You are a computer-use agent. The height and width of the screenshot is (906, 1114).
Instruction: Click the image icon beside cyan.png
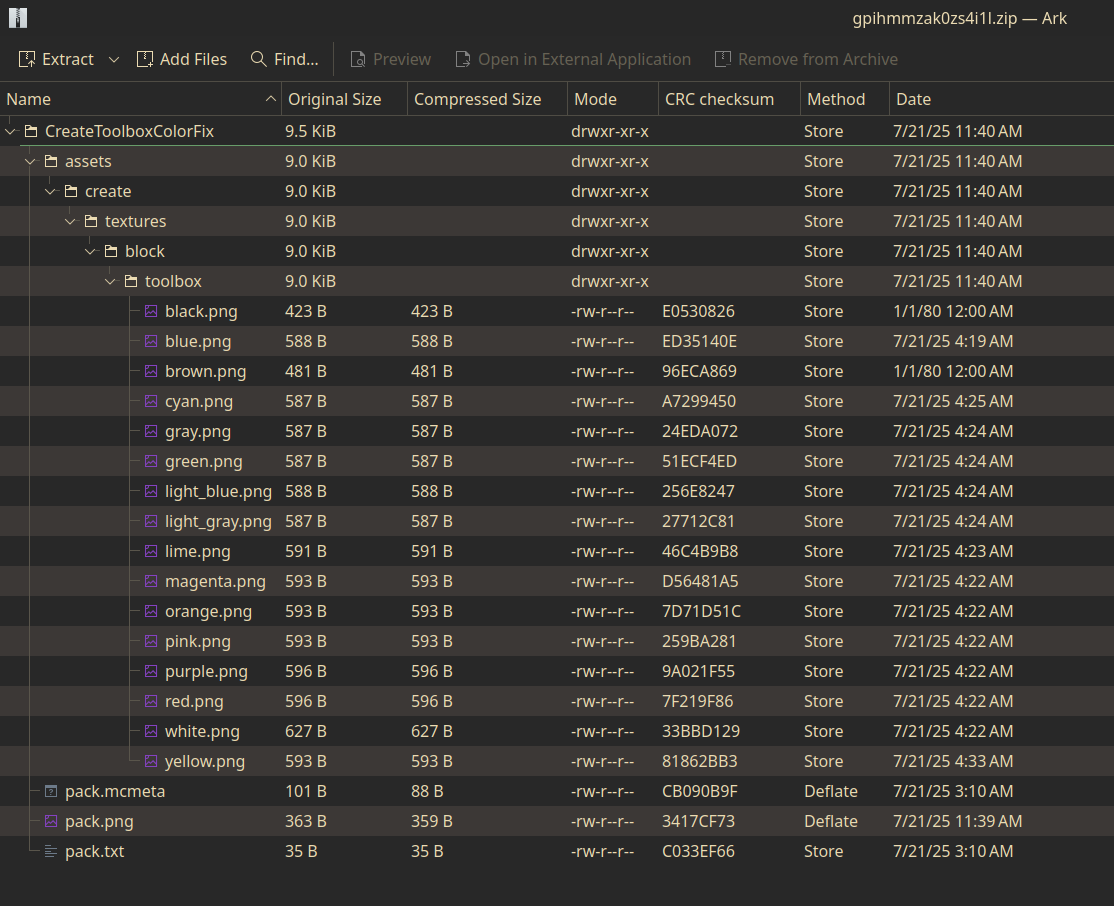(x=151, y=401)
